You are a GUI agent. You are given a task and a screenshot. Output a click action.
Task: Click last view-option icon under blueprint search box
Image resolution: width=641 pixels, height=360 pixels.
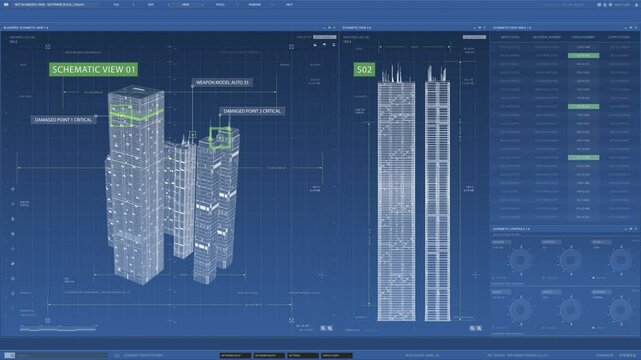click(334, 45)
